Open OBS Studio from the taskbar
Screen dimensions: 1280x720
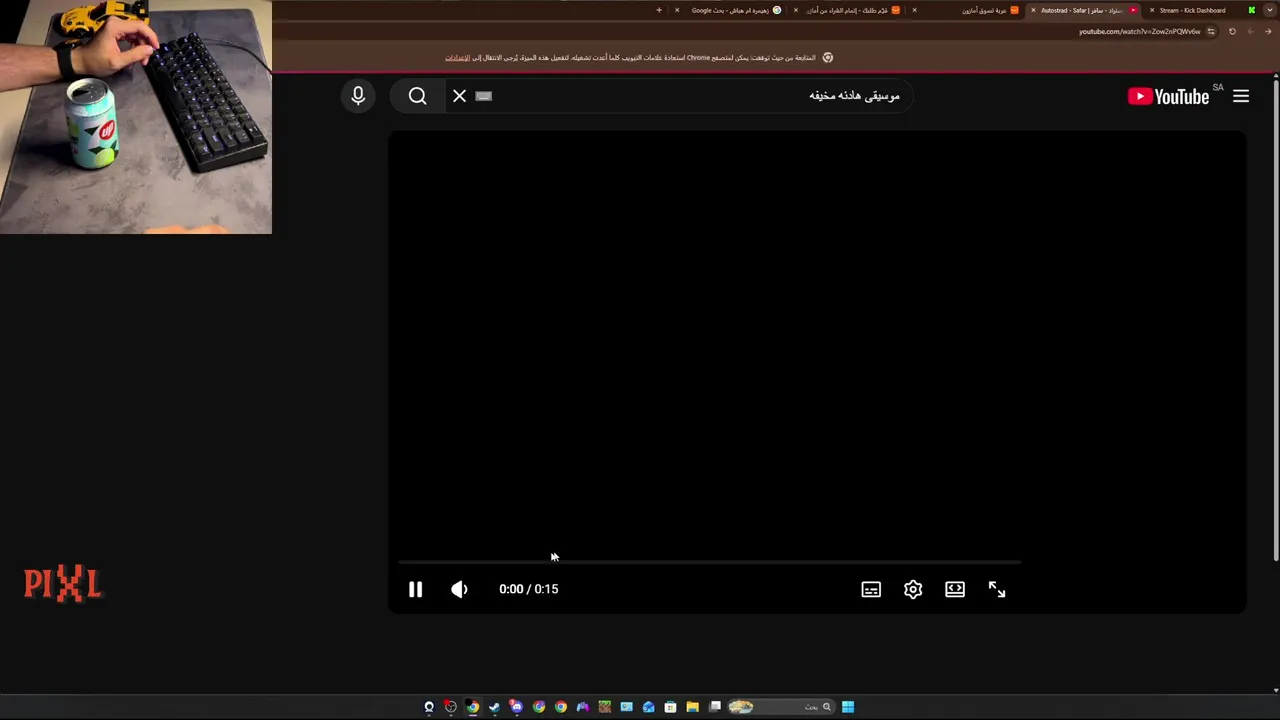pyautogui.click(x=450, y=707)
